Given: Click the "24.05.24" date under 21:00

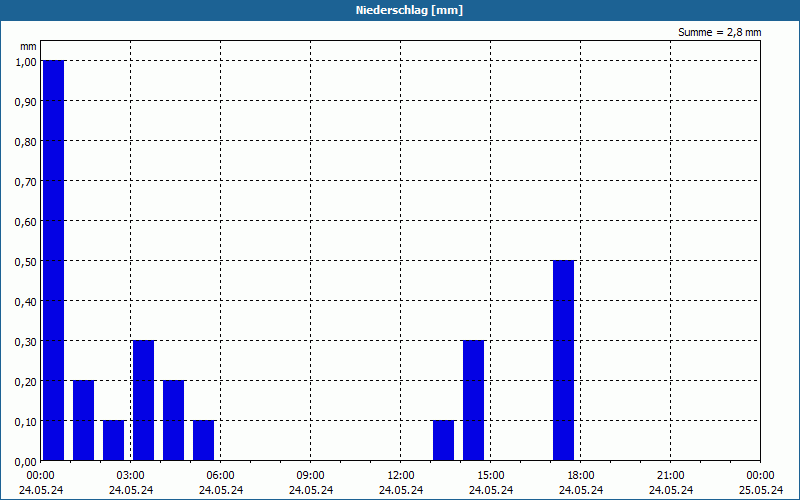Looking at the screenshot, I should point(670,490).
